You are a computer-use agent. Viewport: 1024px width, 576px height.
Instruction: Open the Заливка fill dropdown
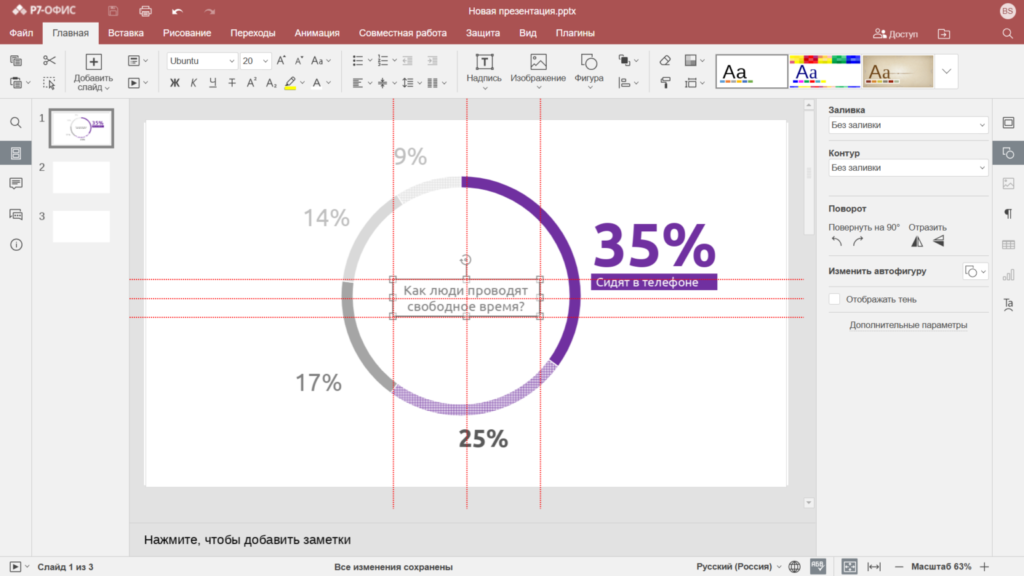(x=908, y=126)
